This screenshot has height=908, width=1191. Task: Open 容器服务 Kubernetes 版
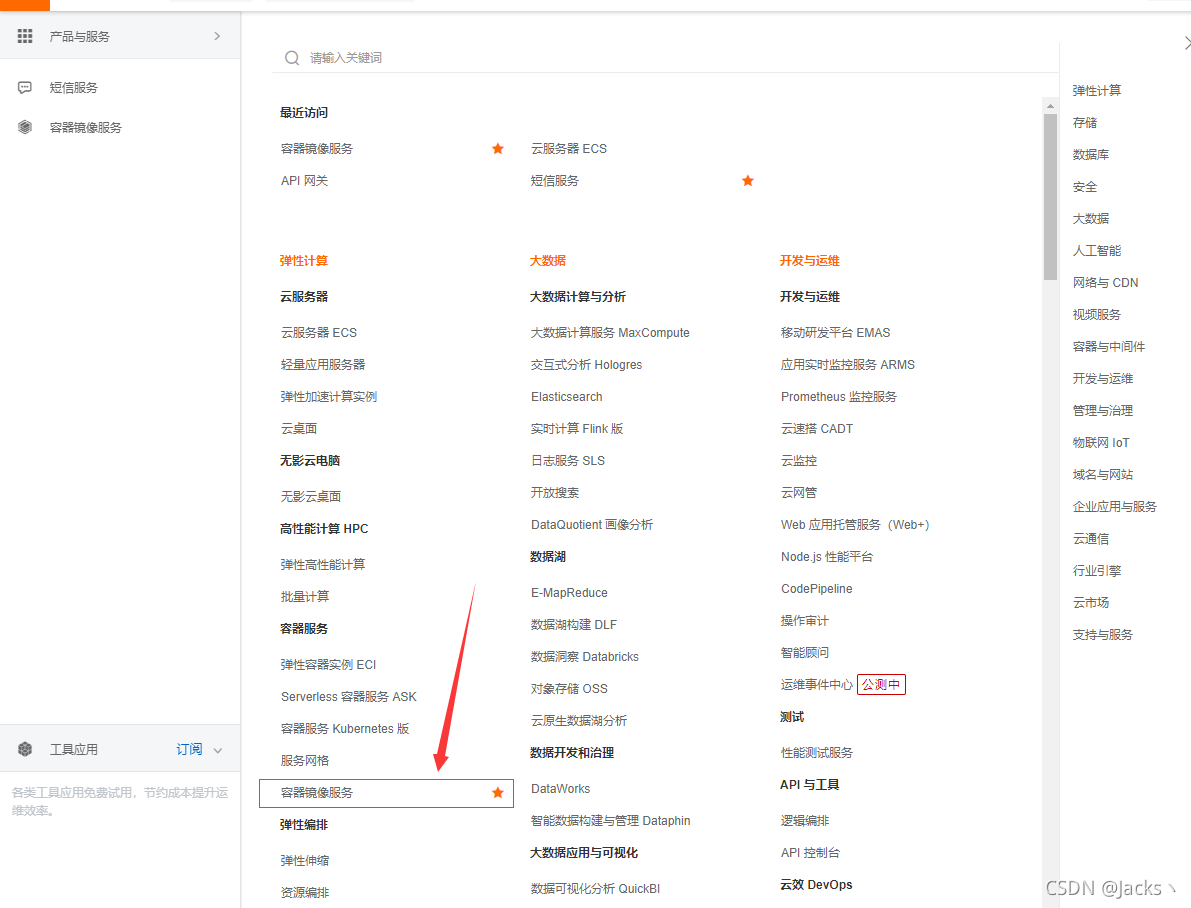(345, 728)
